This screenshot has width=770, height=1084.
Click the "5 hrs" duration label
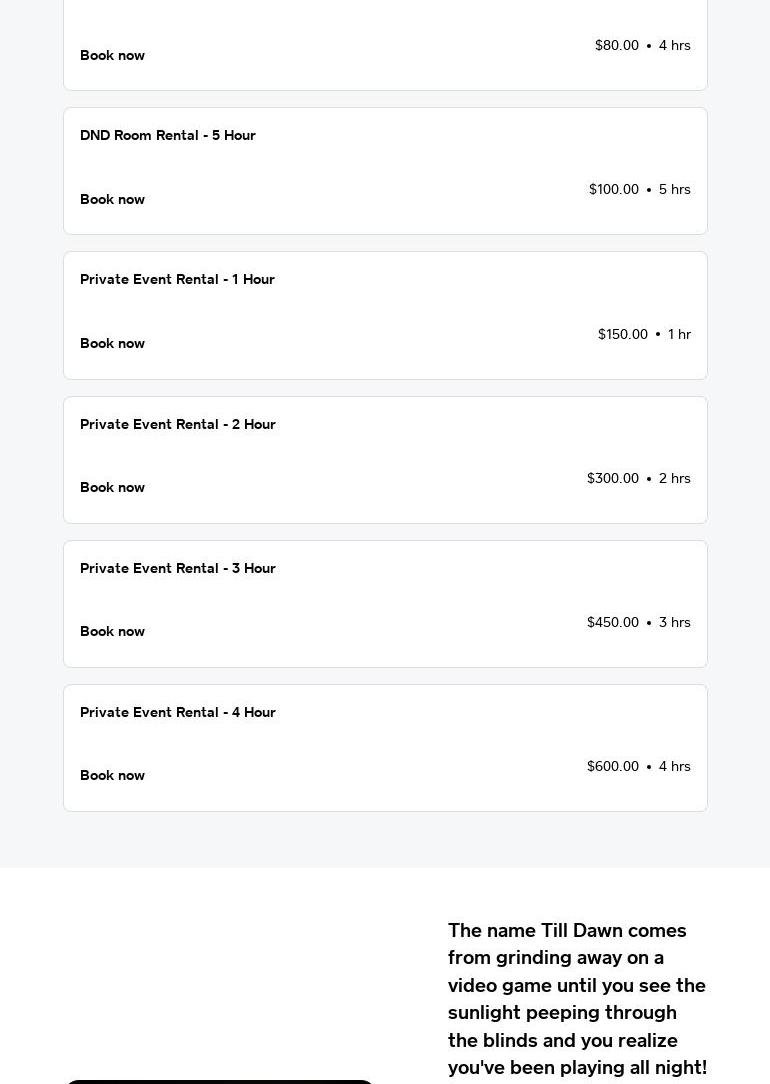674,189
